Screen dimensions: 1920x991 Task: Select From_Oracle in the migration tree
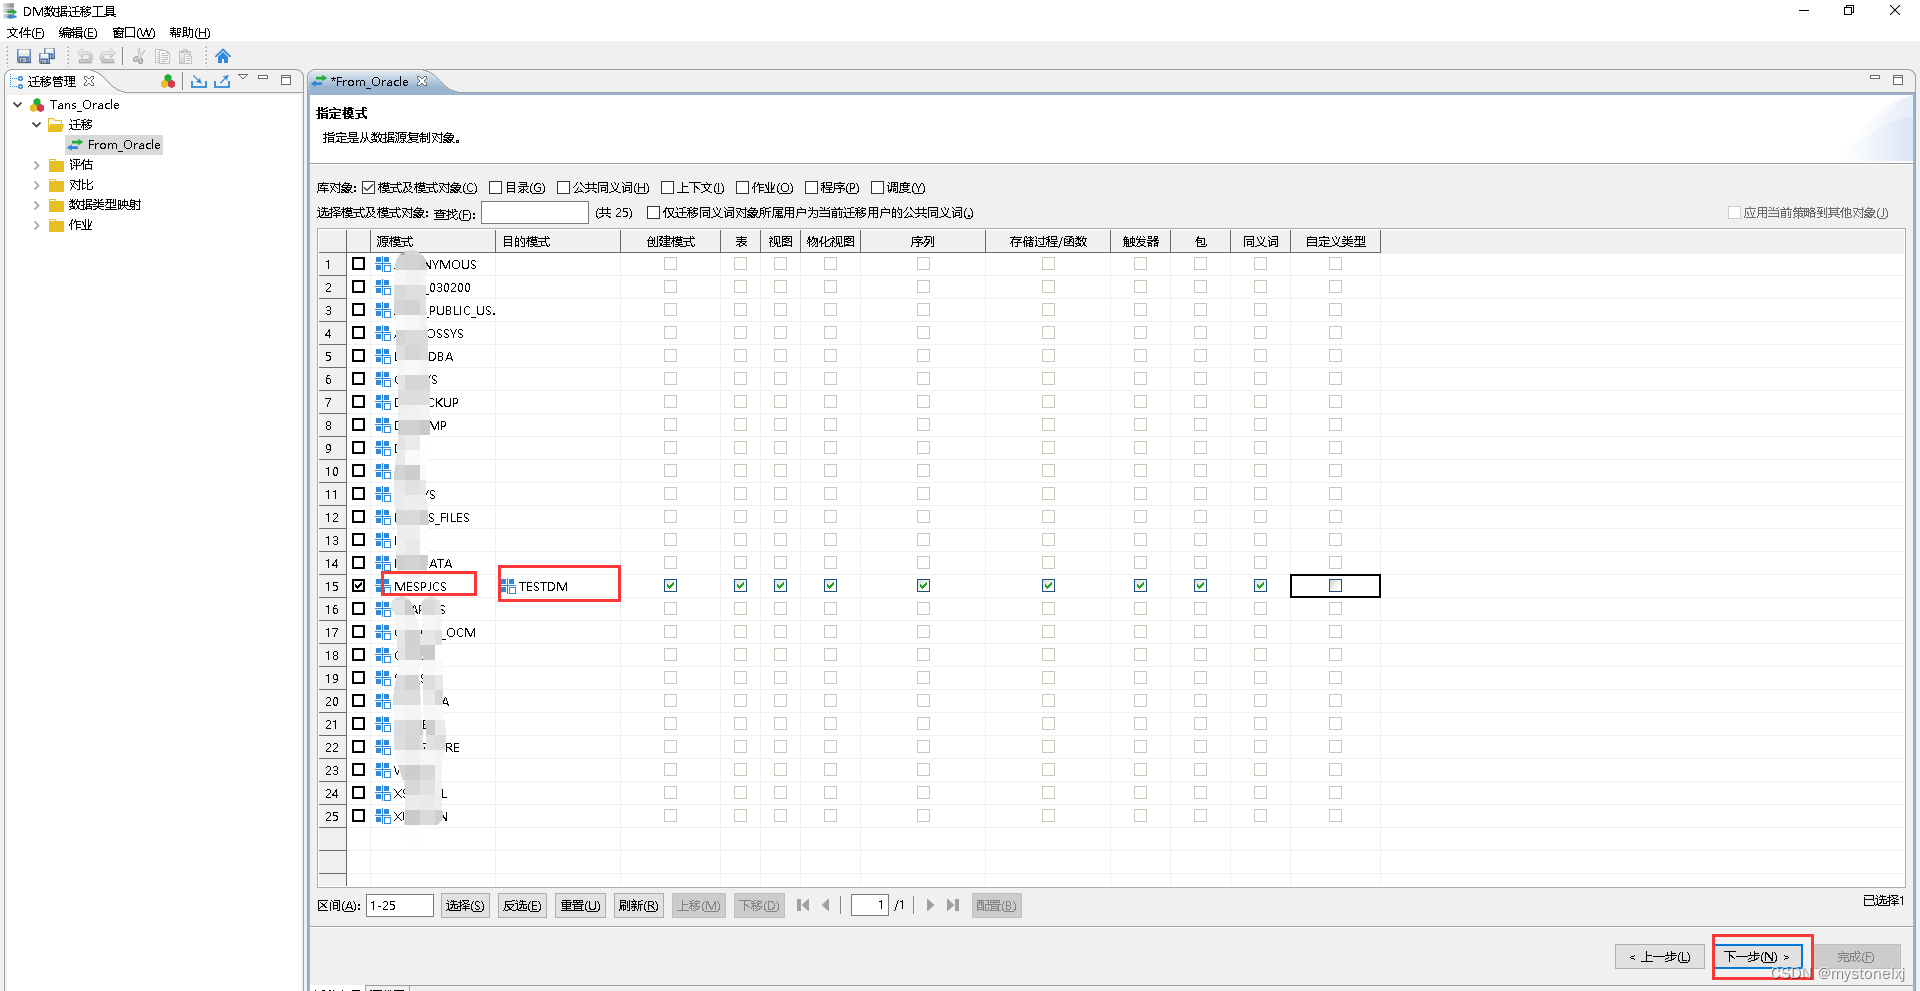coord(115,144)
